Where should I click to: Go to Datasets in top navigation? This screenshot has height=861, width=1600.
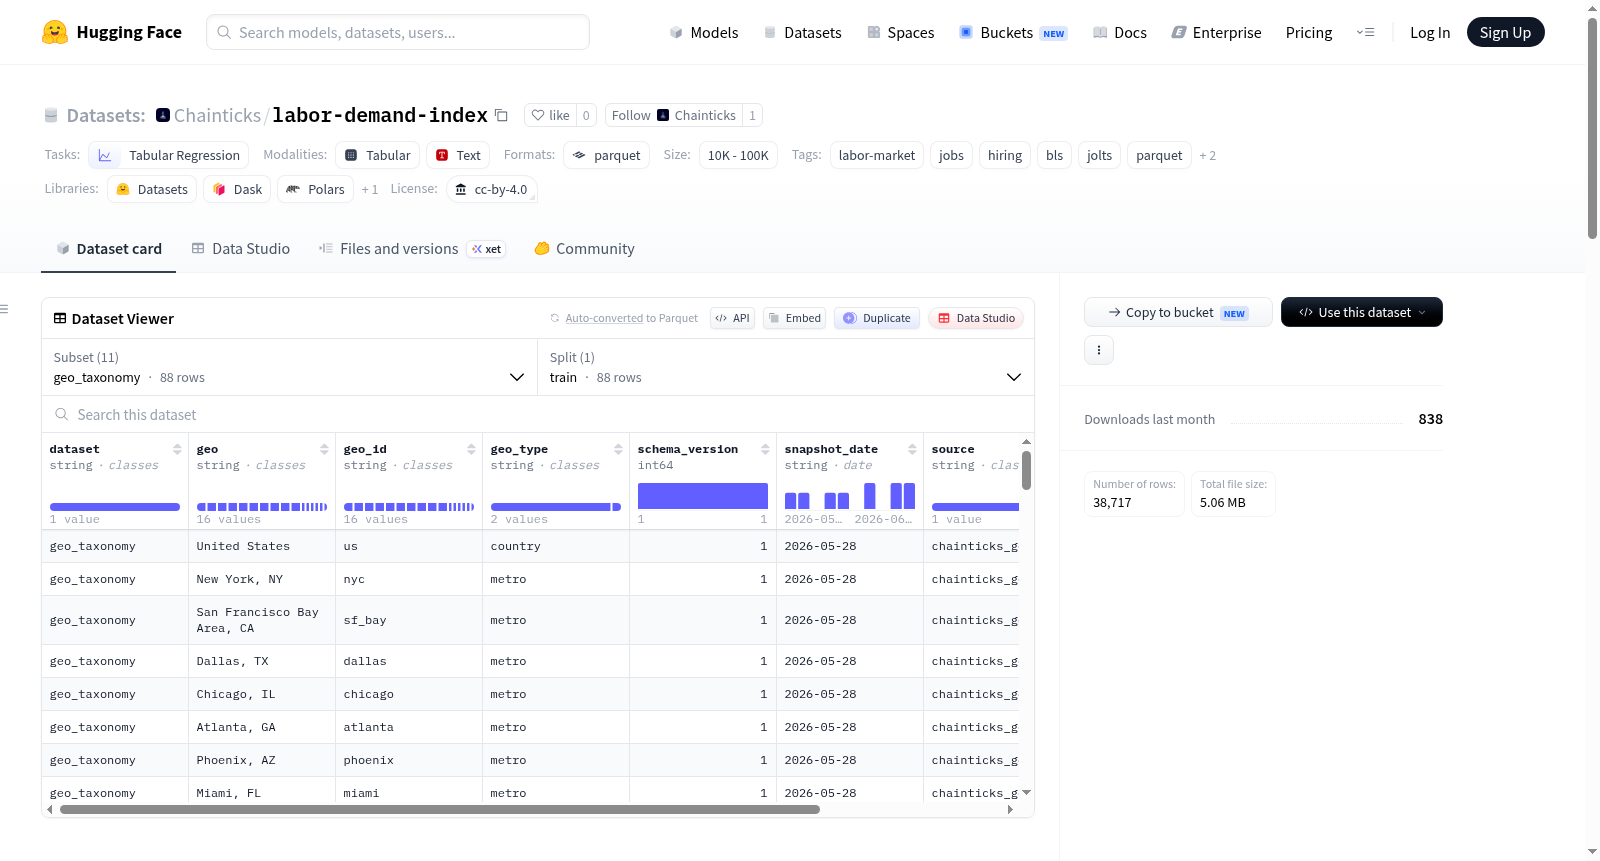tap(802, 32)
